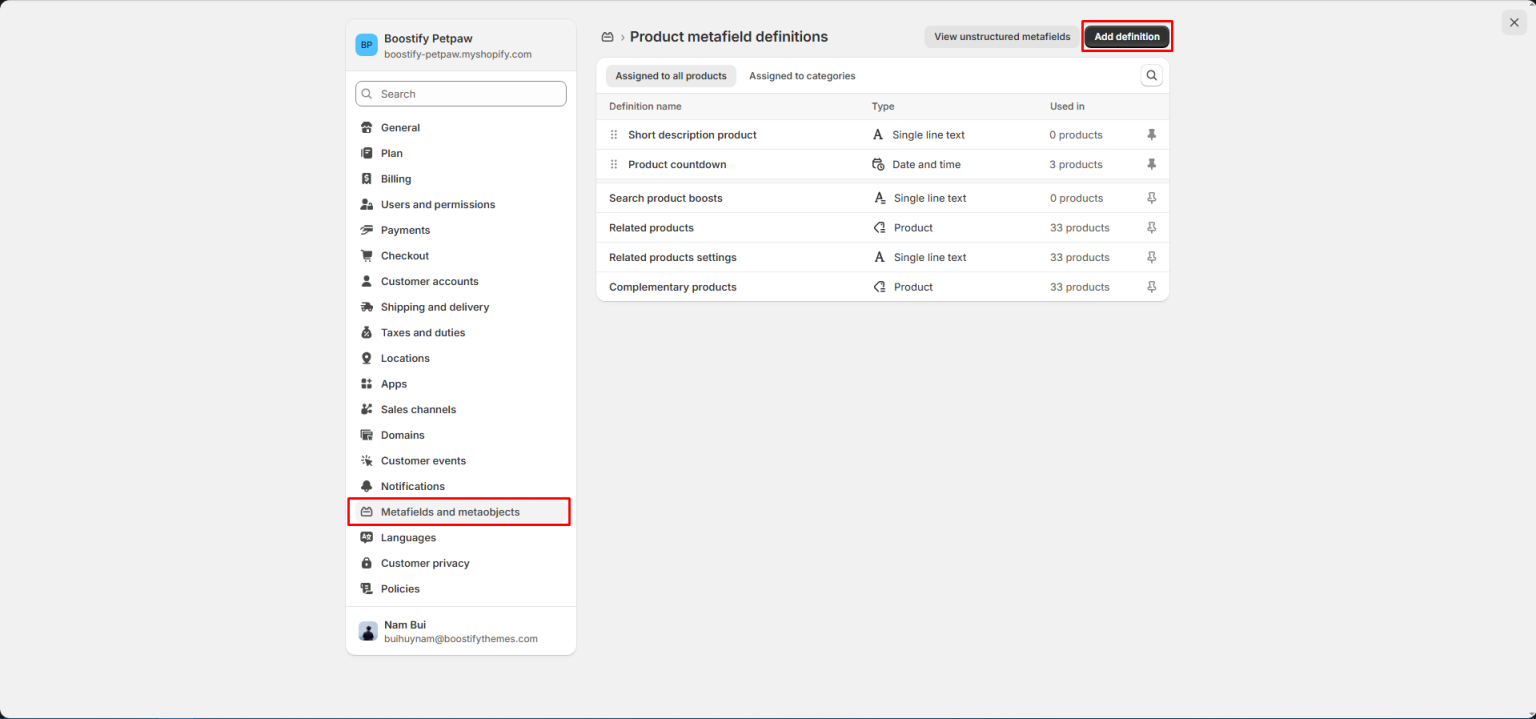Pin the Related products definition

[1151, 227]
